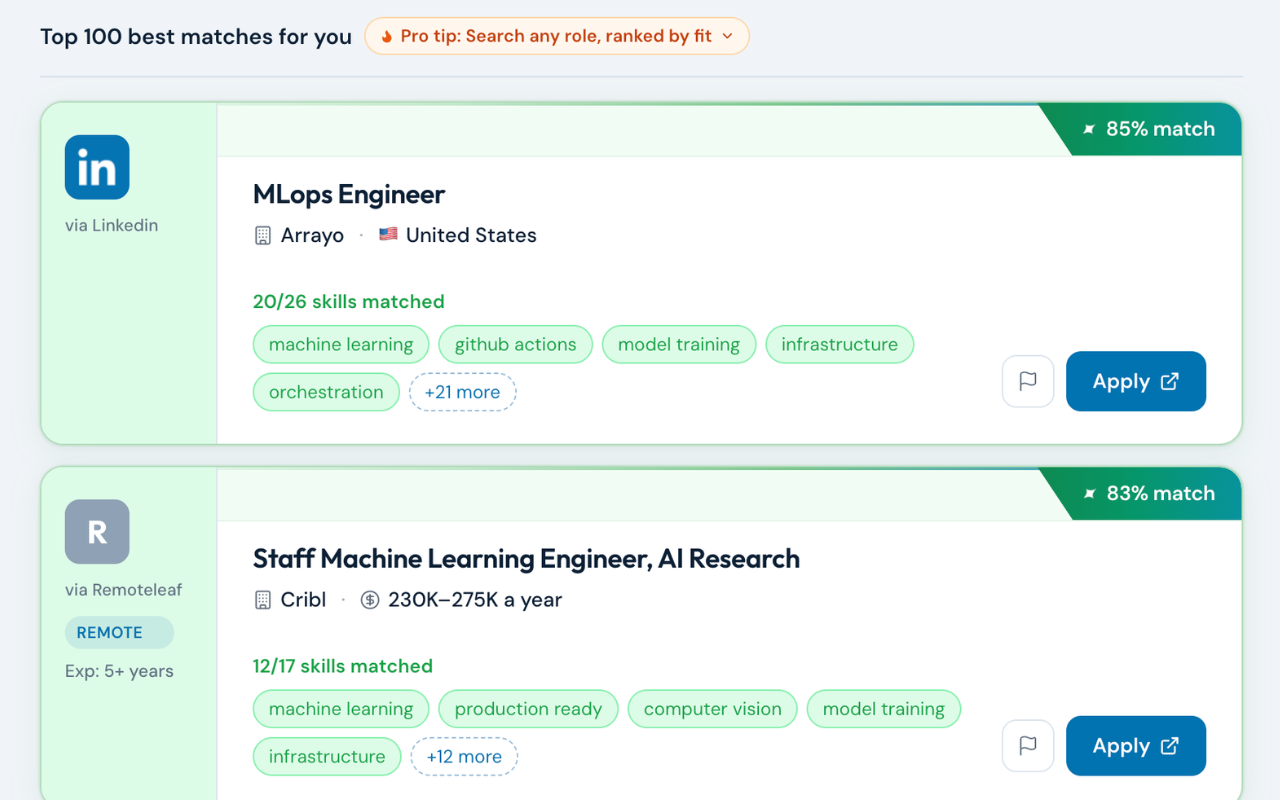Click the Cribl company name

point(304,600)
